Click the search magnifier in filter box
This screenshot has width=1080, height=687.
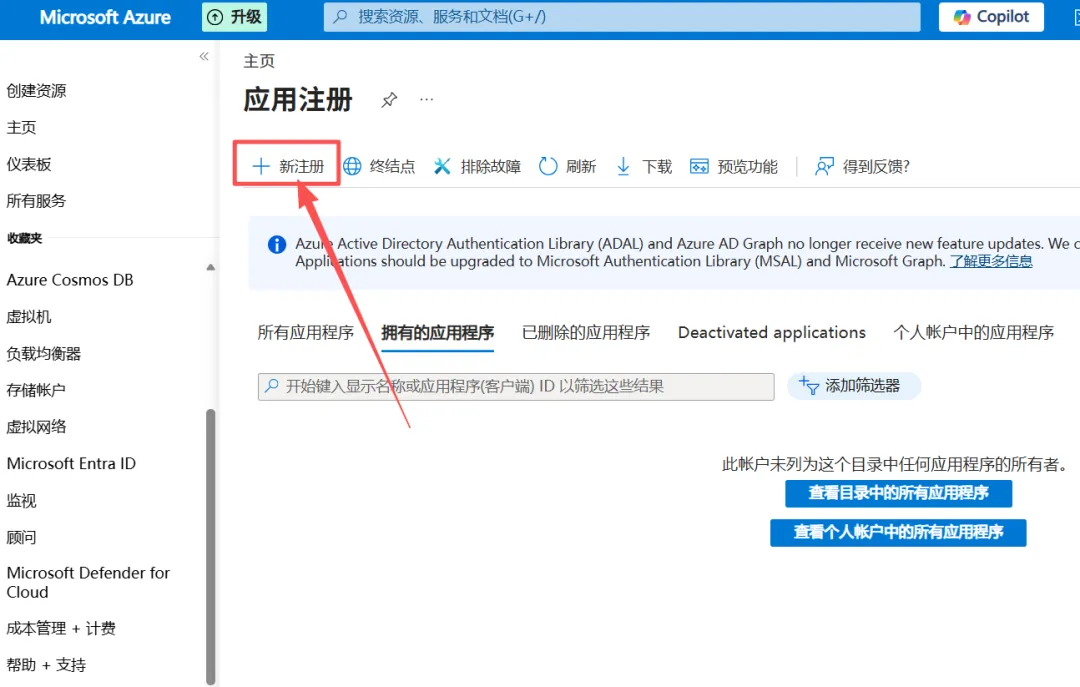tap(272, 386)
